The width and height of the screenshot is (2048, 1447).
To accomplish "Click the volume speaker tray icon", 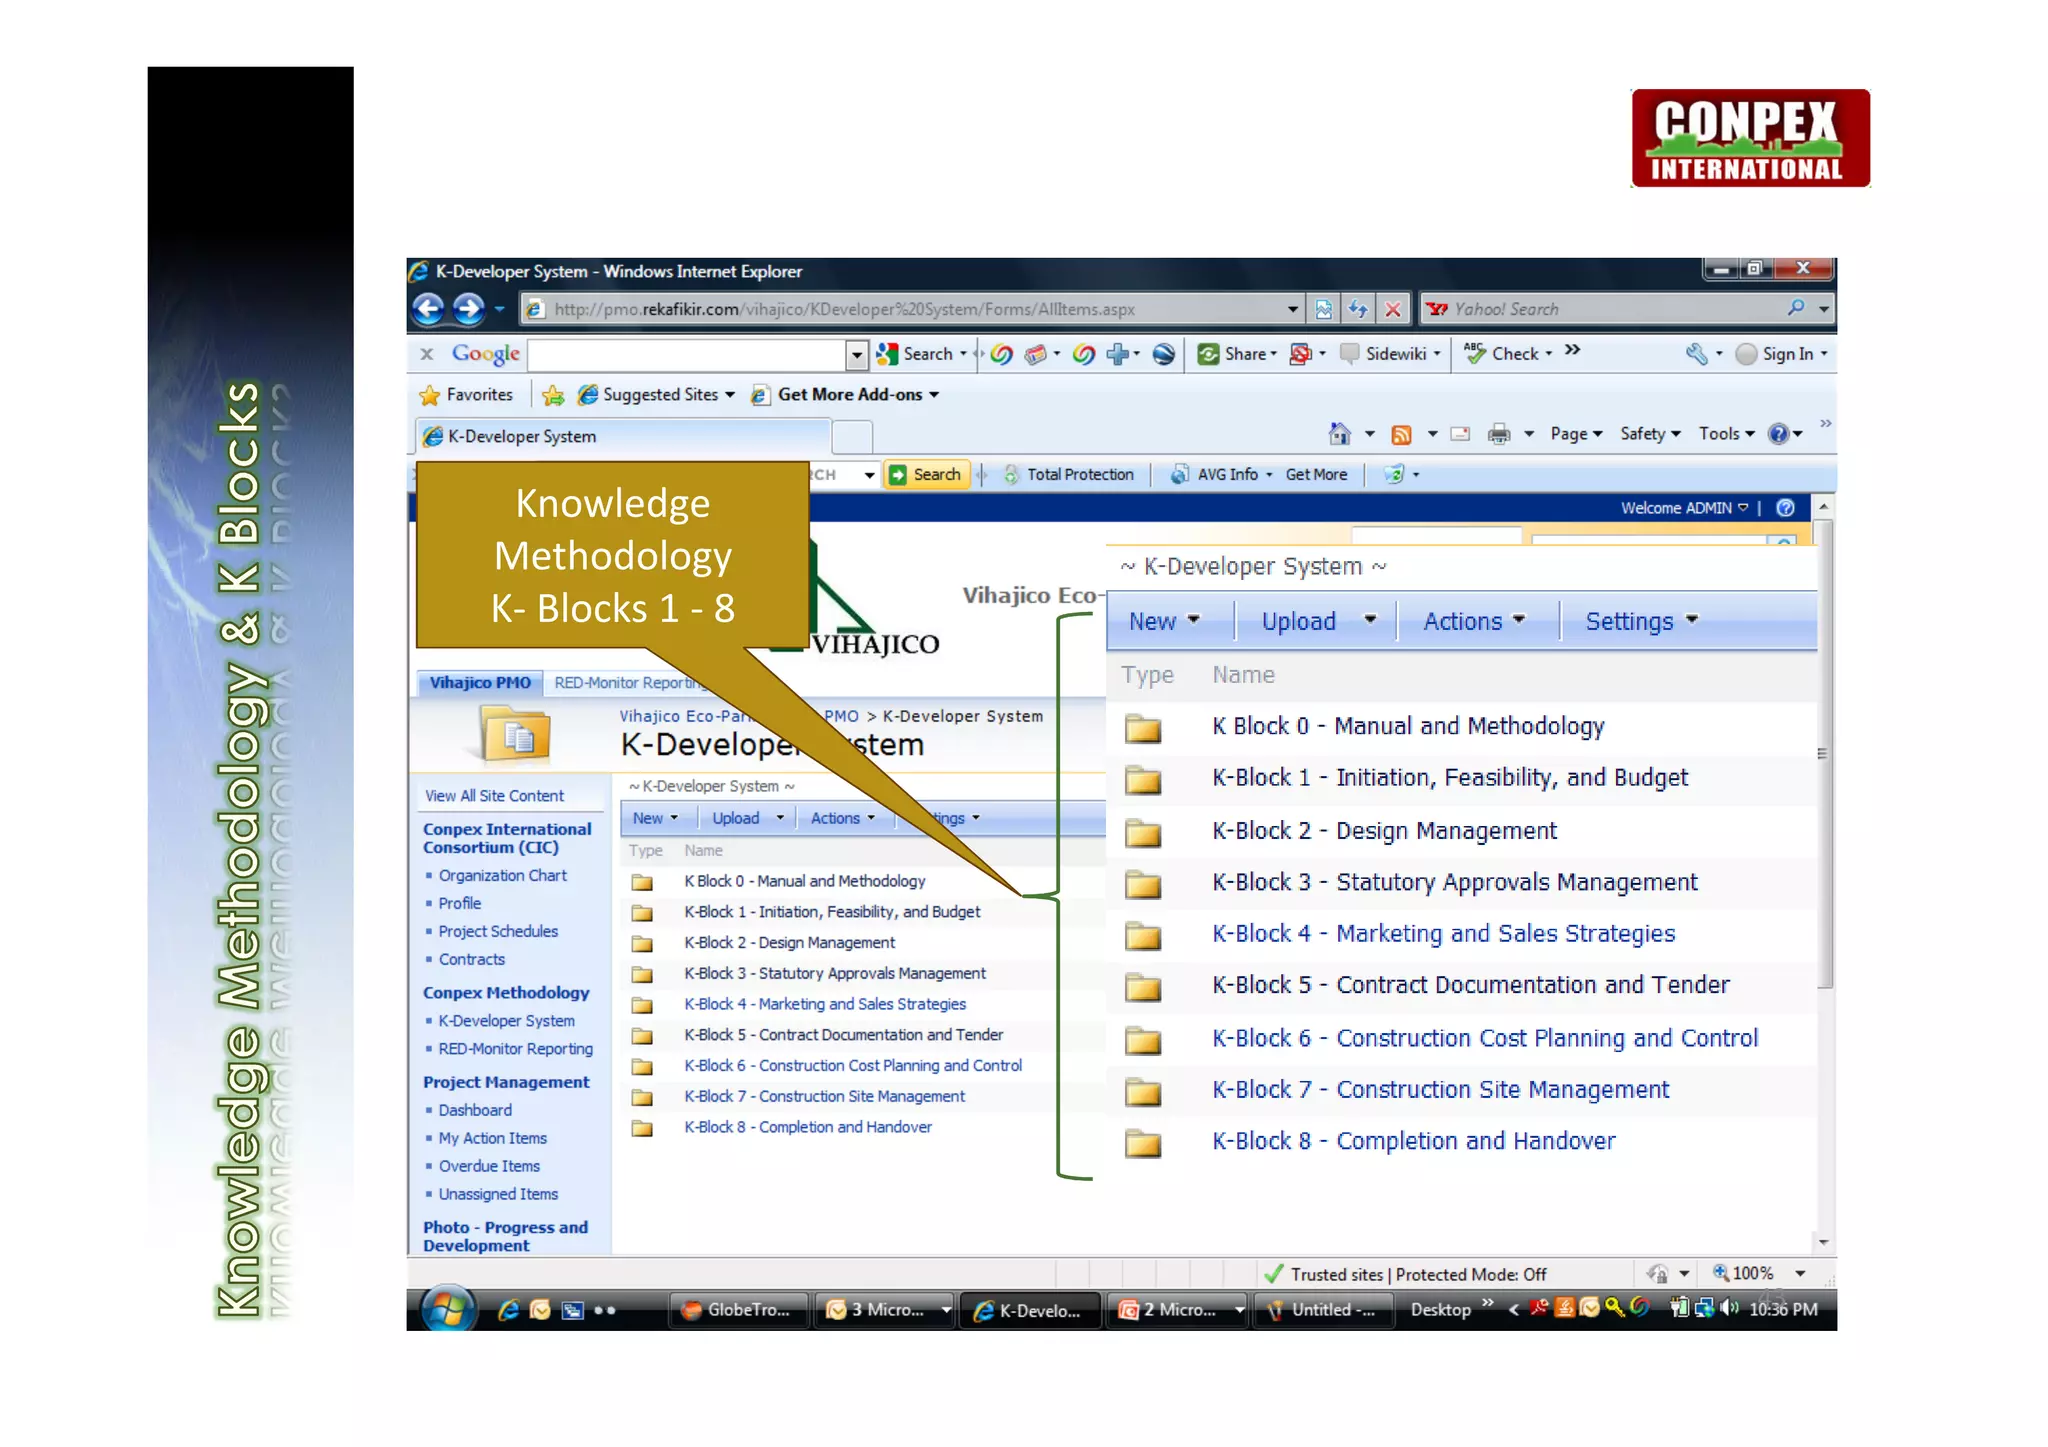I will pyautogui.click(x=1730, y=1308).
